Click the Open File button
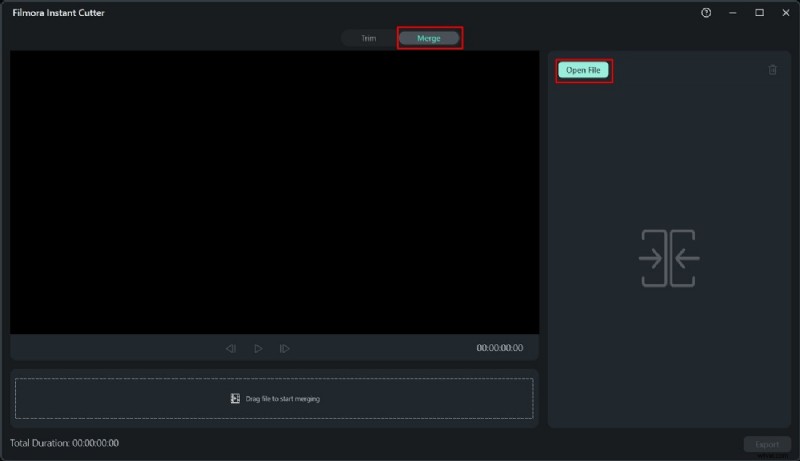 (583, 70)
